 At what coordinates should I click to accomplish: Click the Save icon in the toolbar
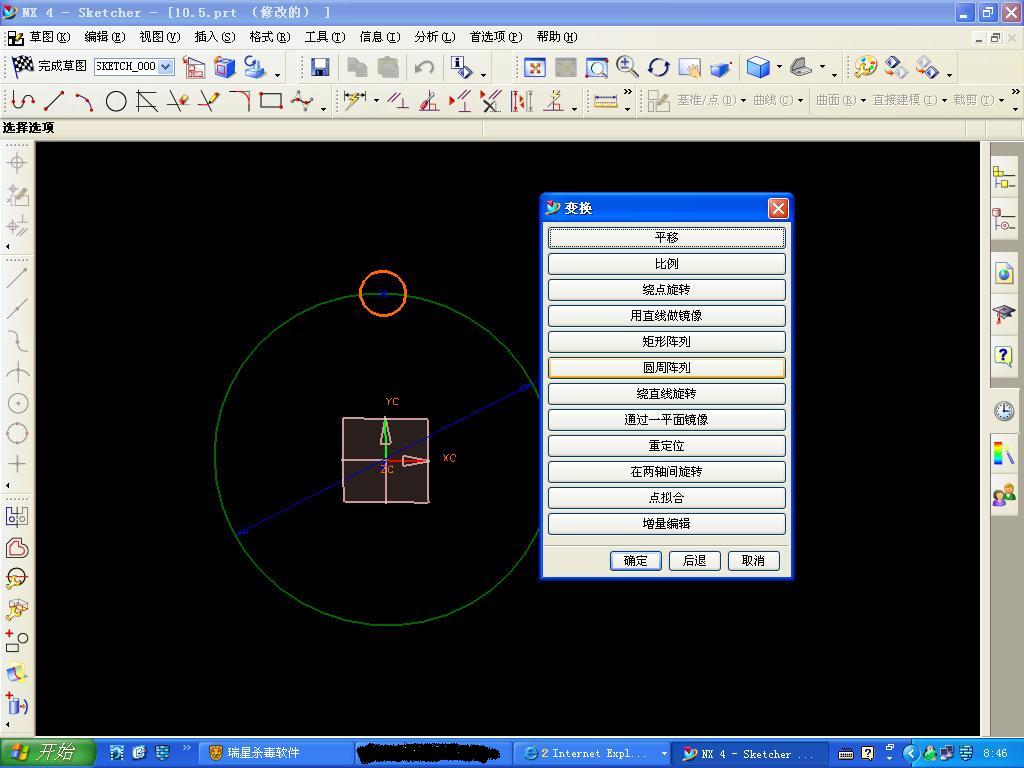point(320,67)
